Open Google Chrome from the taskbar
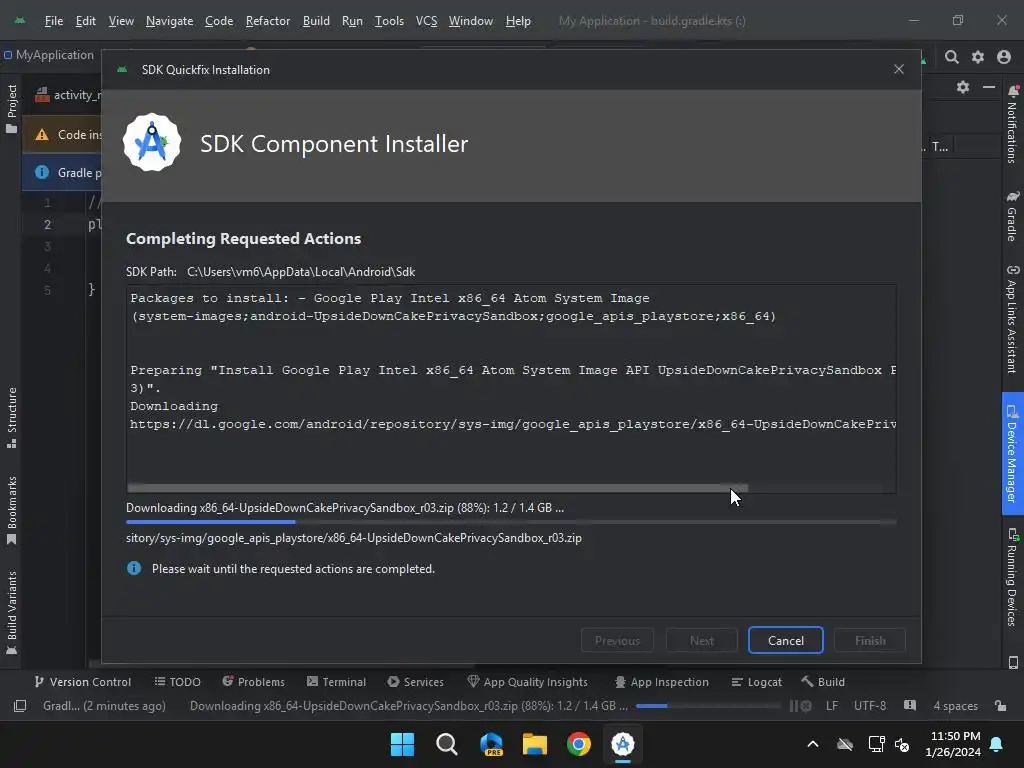Screen dimensions: 1024x768 tap(579, 744)
